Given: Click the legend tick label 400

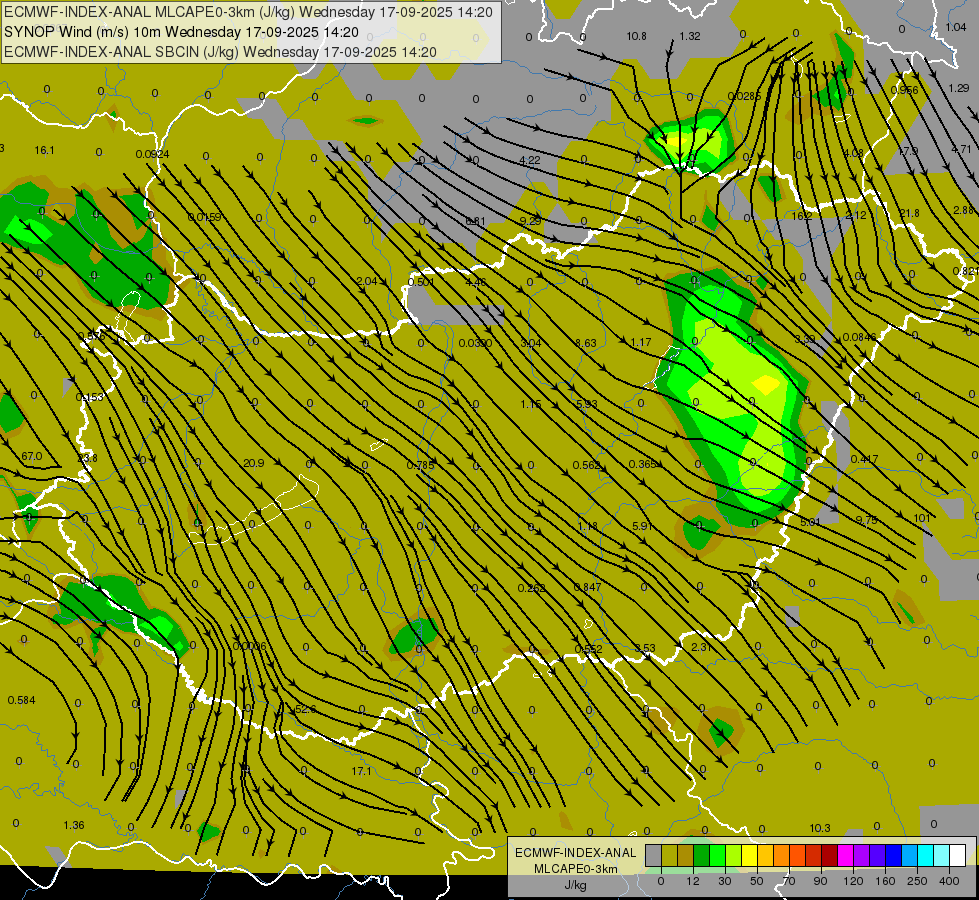Looking at the screenshot, I should (949, 881).
